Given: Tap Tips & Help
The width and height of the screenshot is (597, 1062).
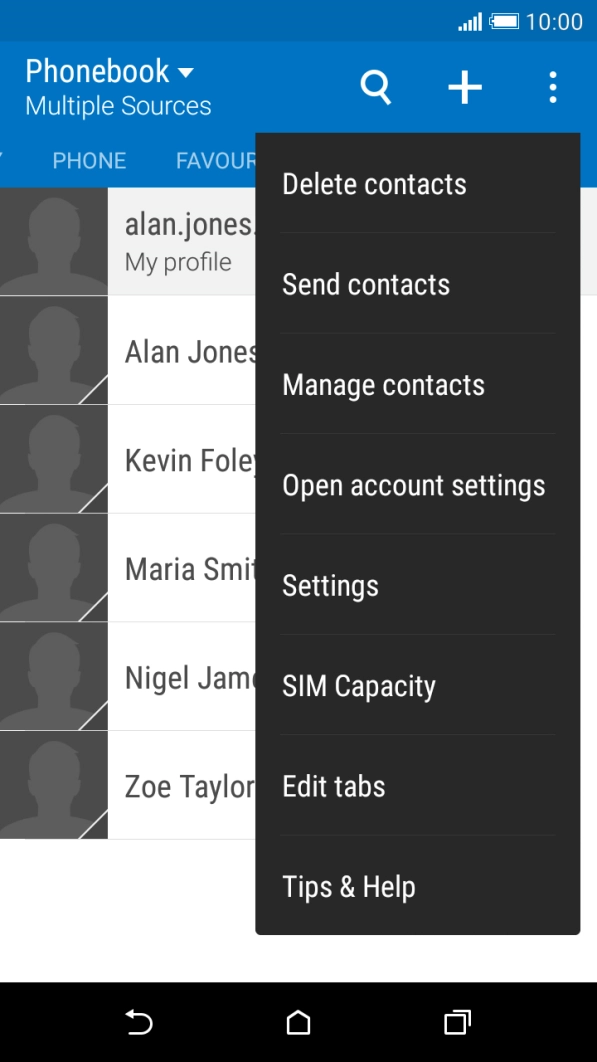Looking at the screenshot, I should tap(348, 886).
